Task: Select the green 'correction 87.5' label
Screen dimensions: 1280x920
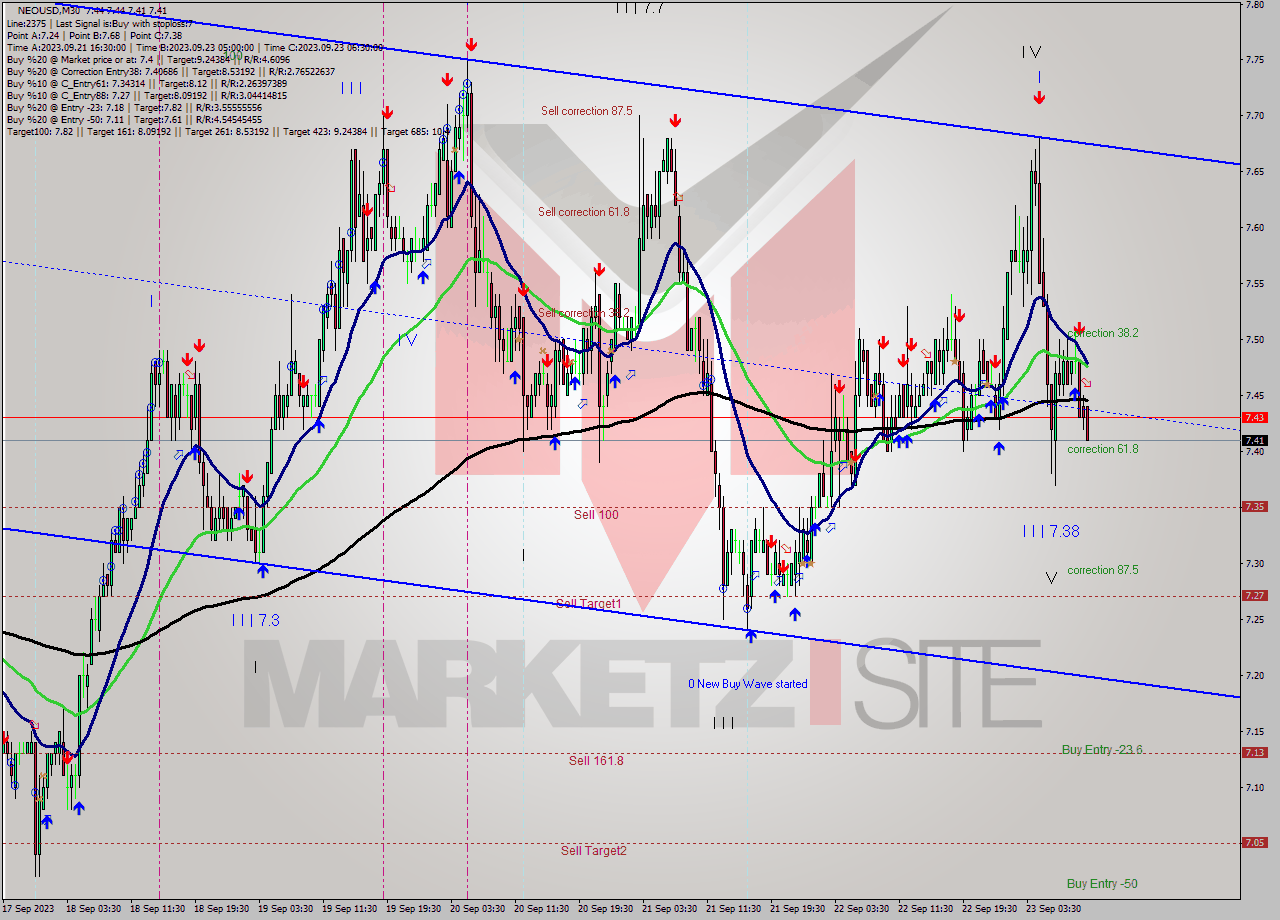Action: pos(1102,570)
